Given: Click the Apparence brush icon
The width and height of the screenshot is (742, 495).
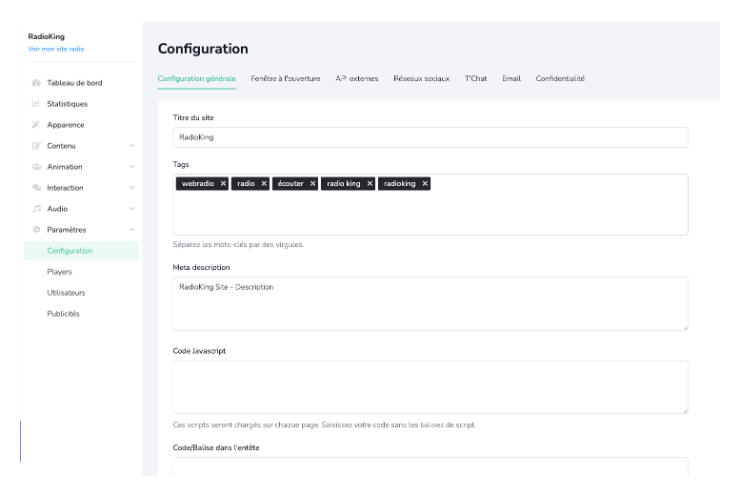Looking at the screenshot, I should 36,125.
